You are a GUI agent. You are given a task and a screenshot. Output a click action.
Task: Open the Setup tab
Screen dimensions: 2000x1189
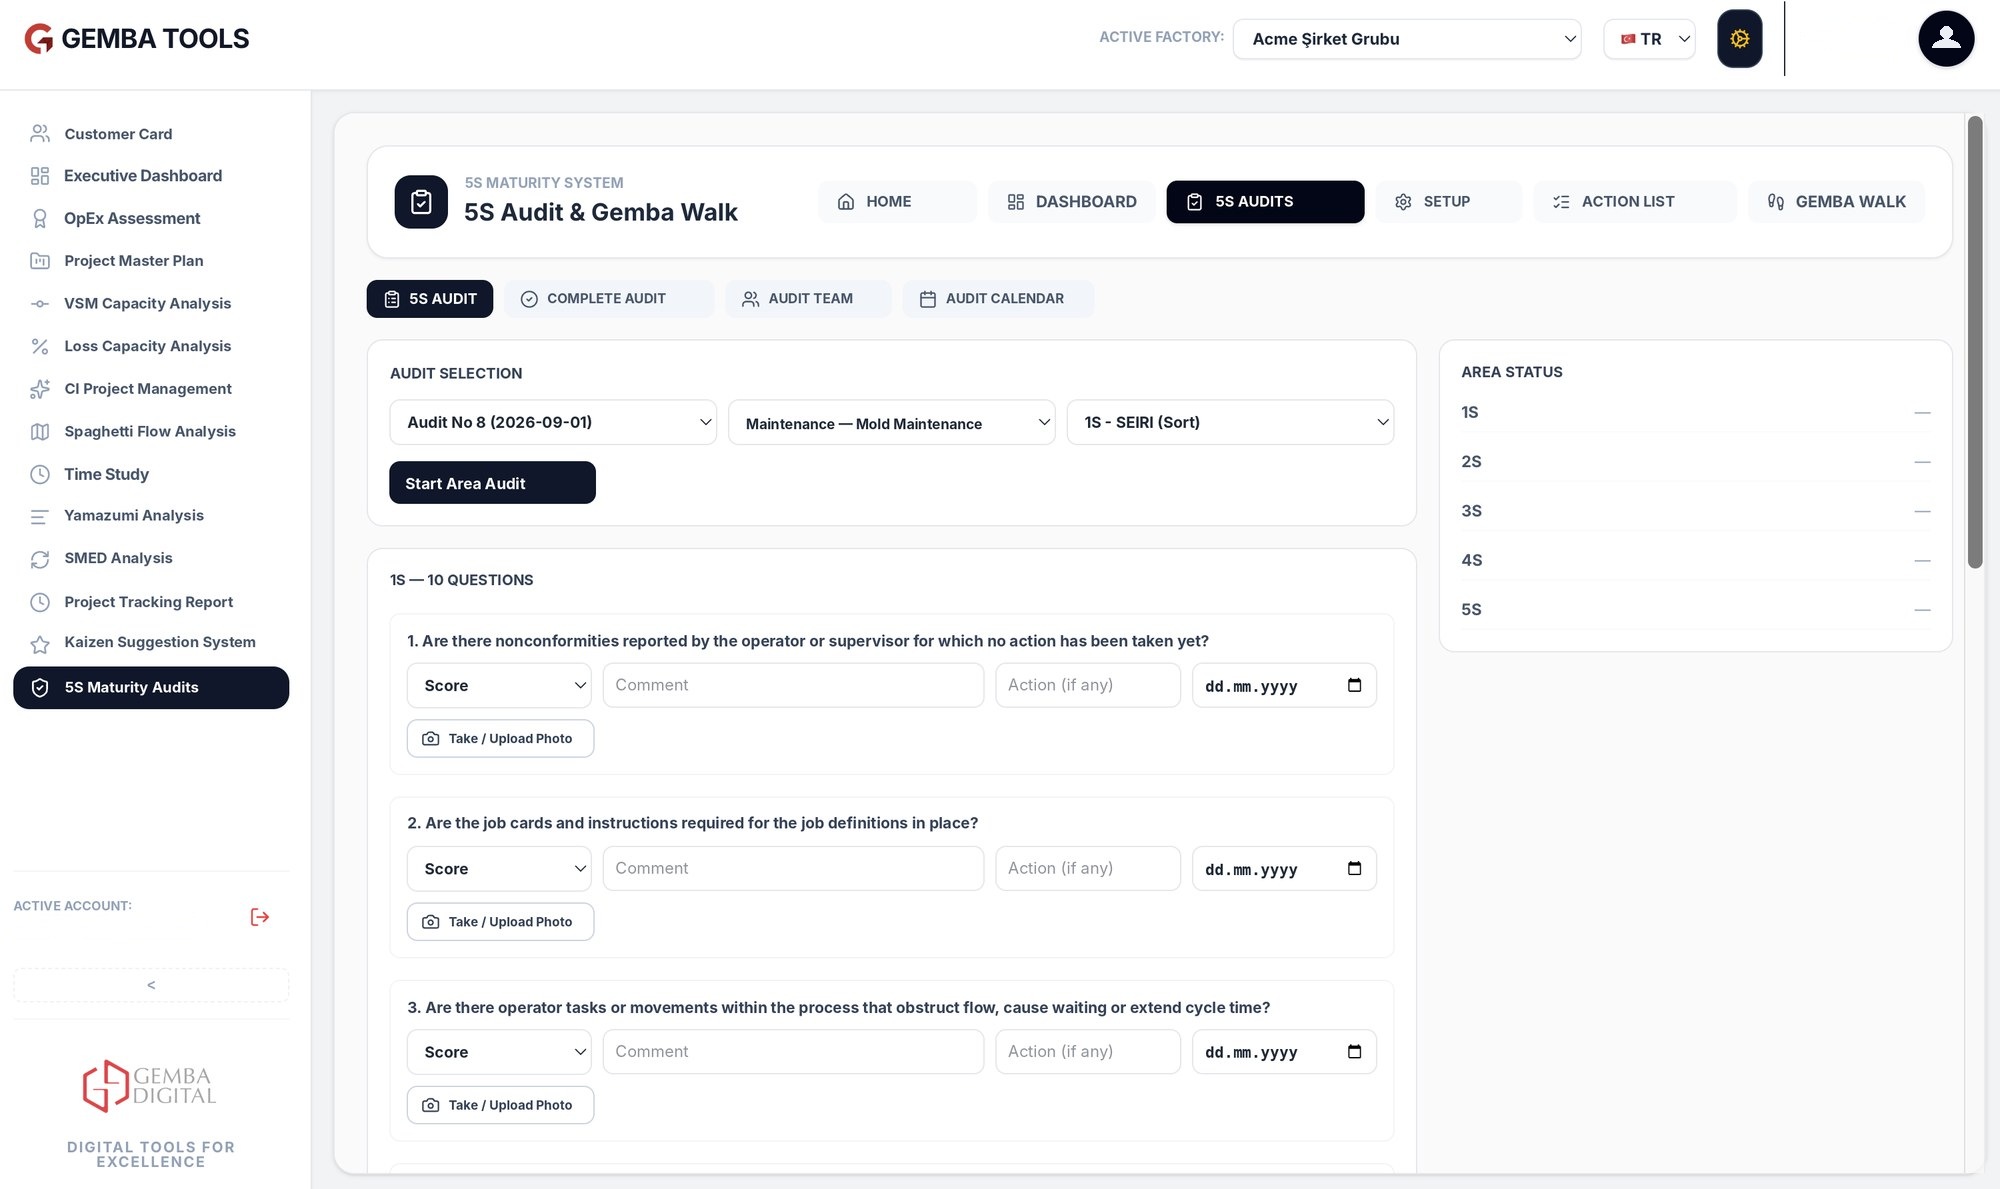click(1448, 202)
